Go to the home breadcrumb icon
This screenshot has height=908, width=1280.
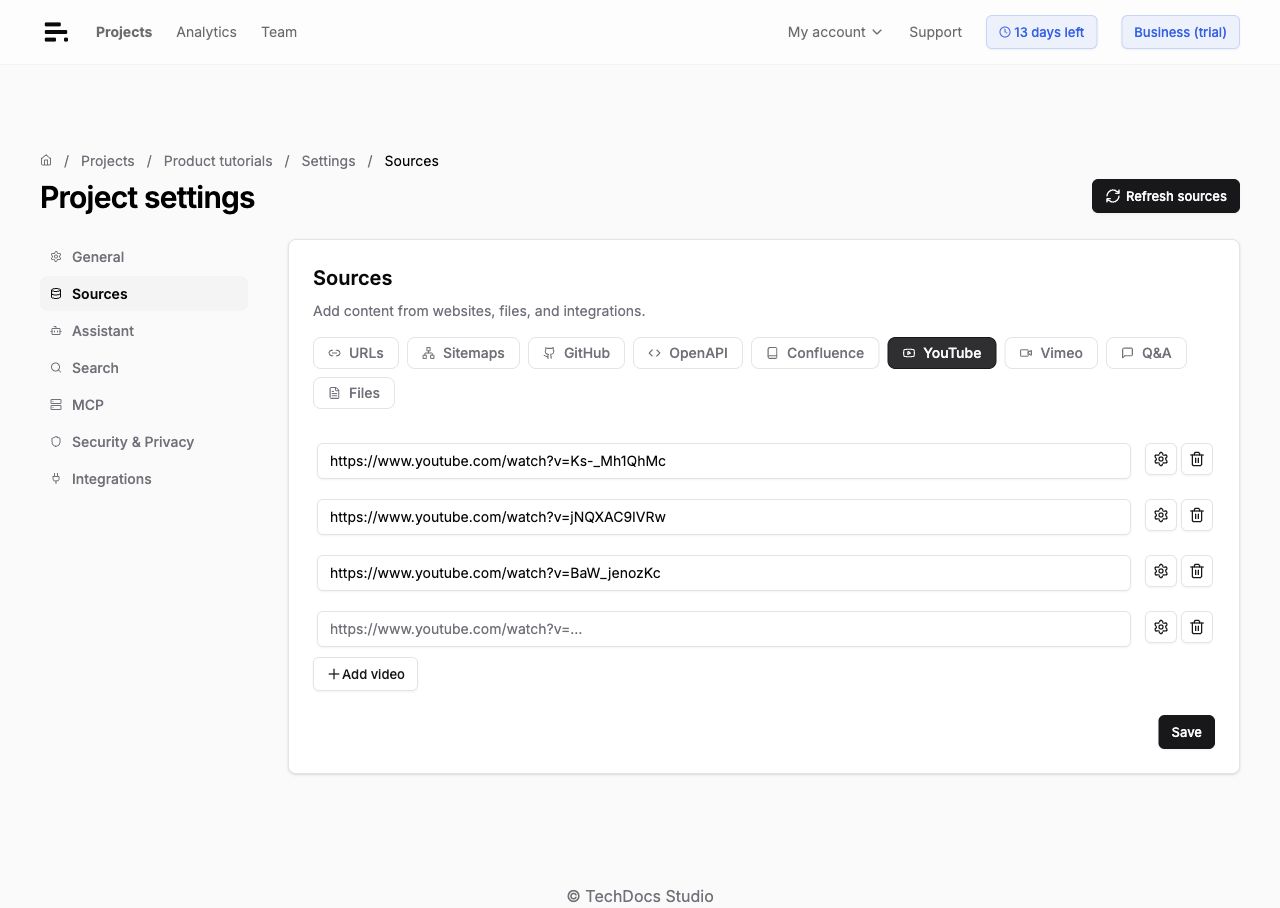click(x=46, y=160)
